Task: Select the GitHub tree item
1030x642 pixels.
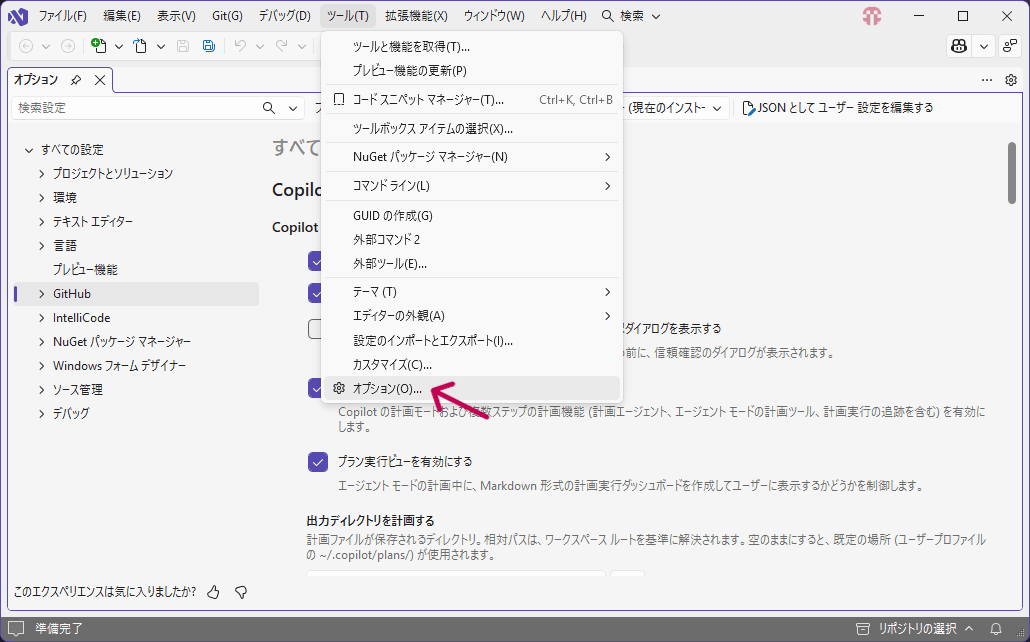Action: 136,294
